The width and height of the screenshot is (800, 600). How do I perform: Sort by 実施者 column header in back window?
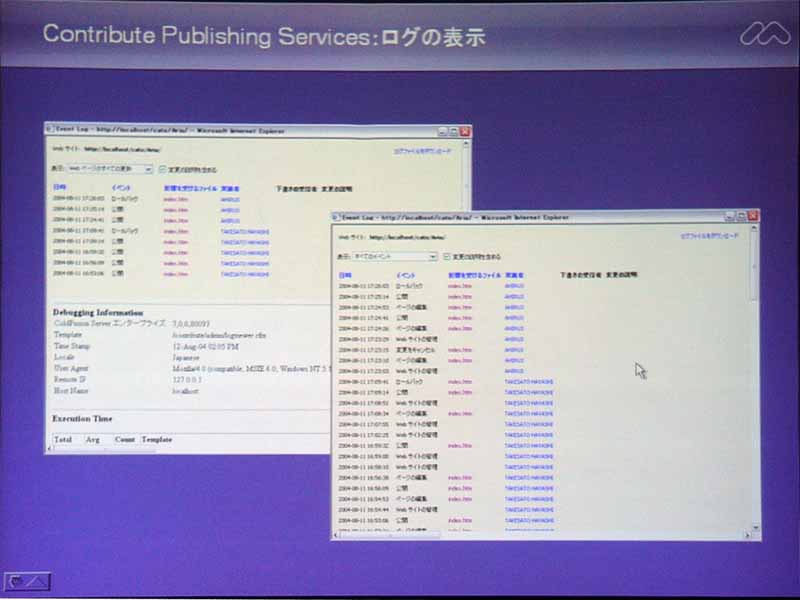pyautogui.click(x=230, y=189)
